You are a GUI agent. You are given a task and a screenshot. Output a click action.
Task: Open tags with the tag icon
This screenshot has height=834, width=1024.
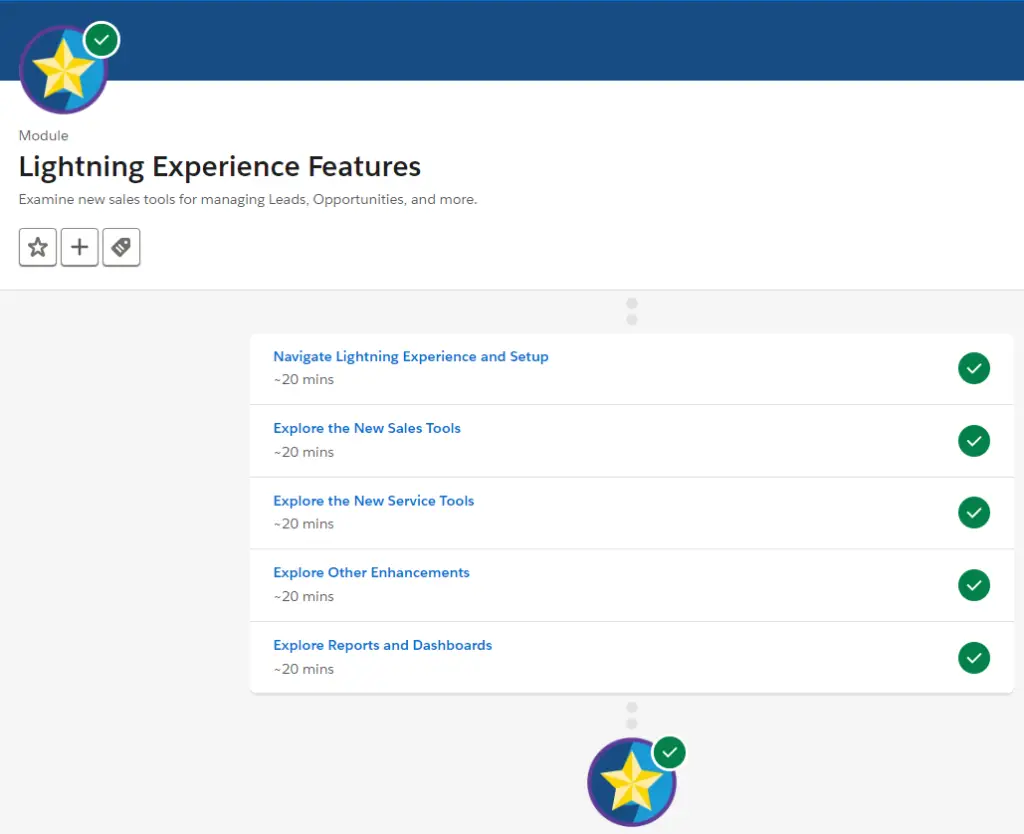121,247
